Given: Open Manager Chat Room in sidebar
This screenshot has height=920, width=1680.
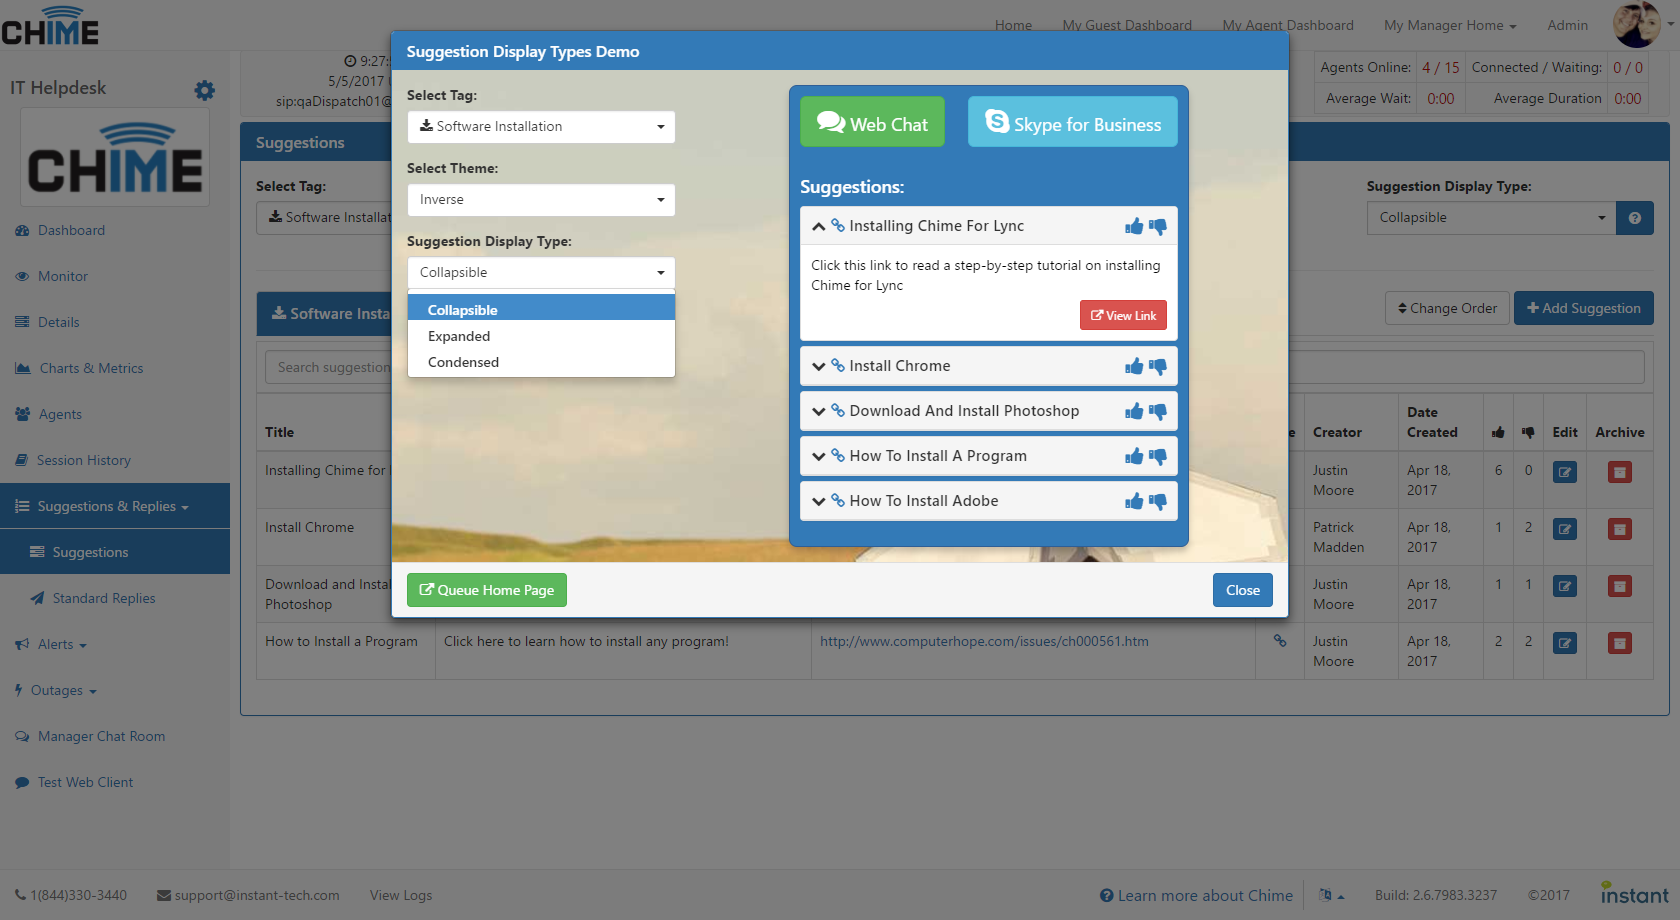Looking at the screenshot, I should pos(115,736).
